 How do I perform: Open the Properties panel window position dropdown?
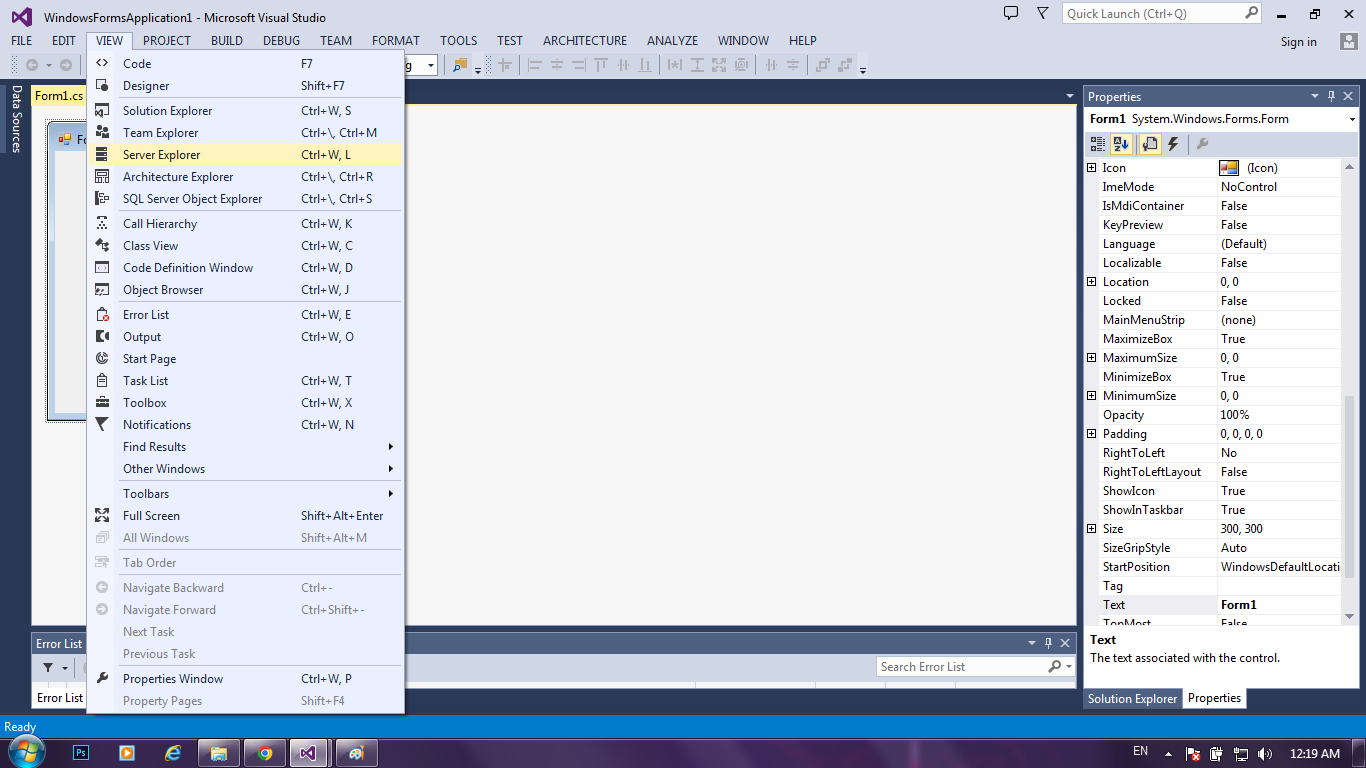click(x=1315, y=97)
